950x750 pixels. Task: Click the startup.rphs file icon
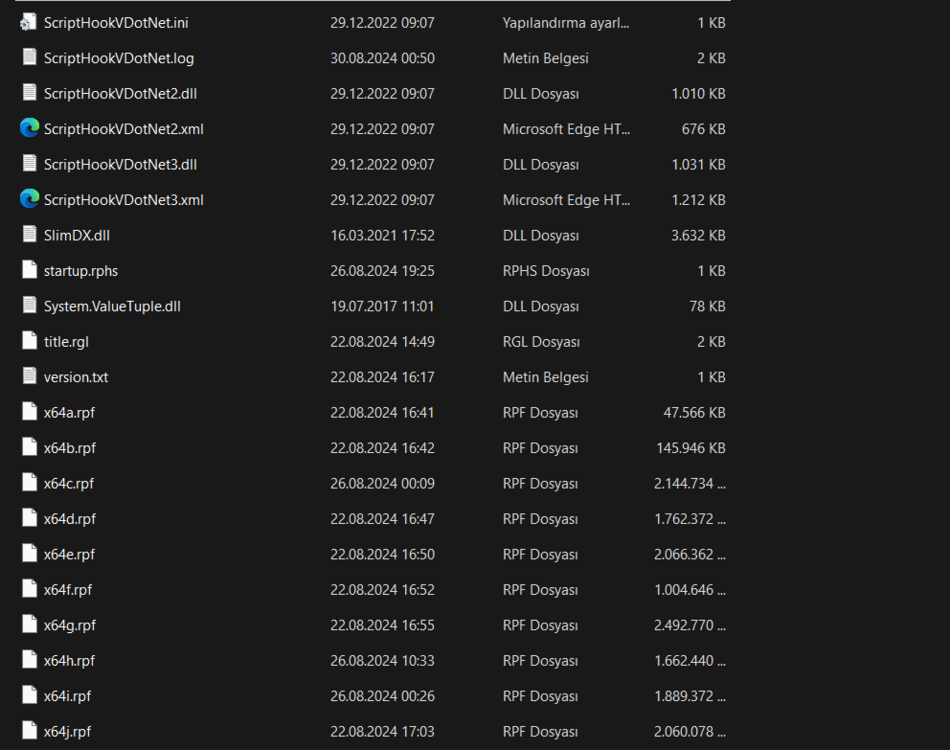pyautogui.click(x=29, y=270)
